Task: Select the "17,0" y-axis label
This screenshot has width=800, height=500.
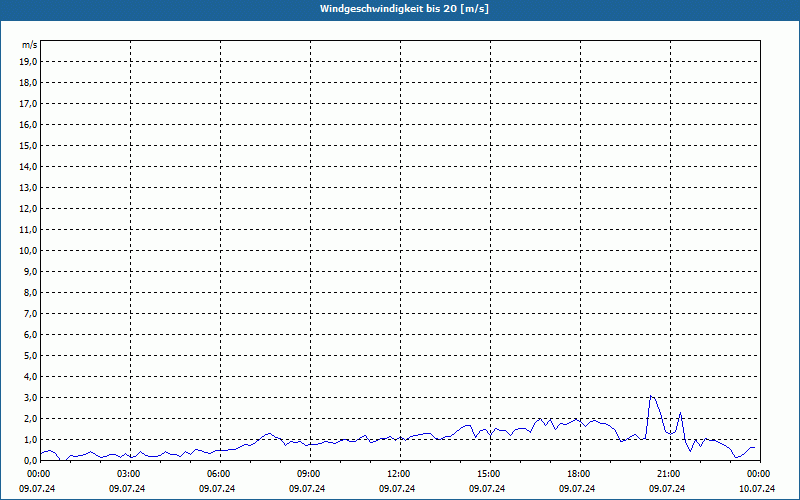Action: point(28,104)
